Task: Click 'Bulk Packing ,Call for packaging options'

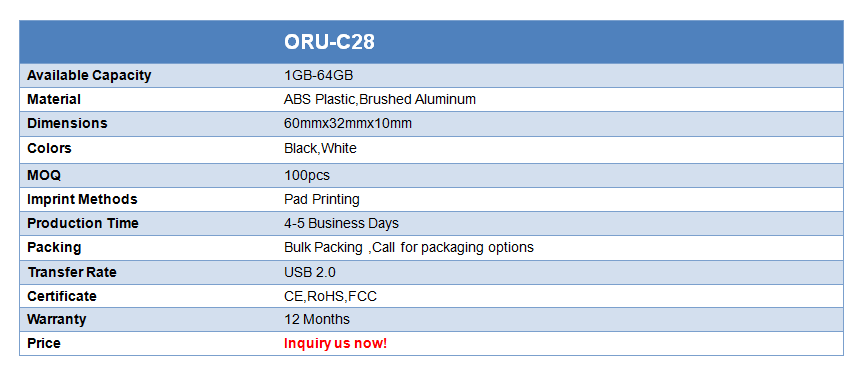Action: point(409,248)
